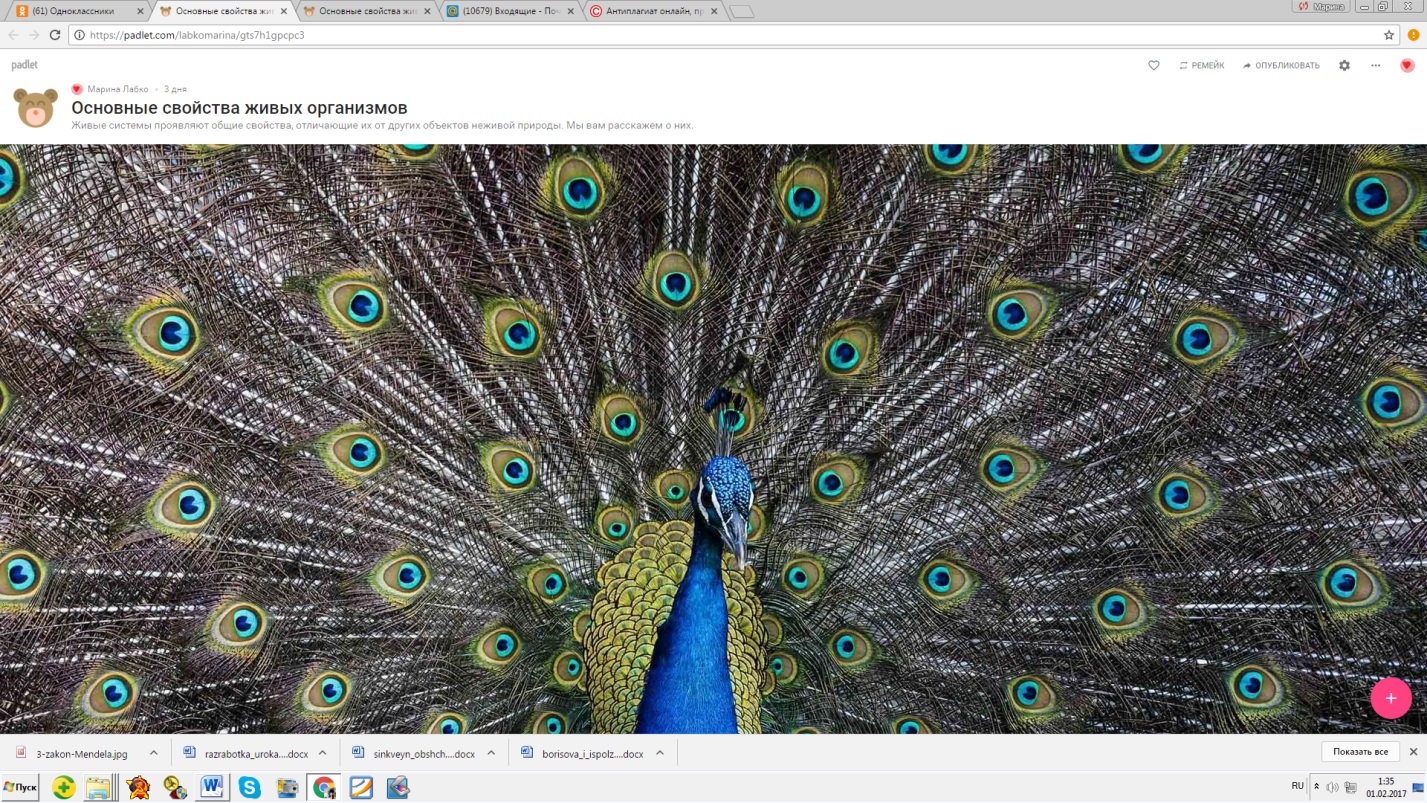
Task: Click the volume icon in system tray
Action: pyautogui.click(x=1332, y=787)
